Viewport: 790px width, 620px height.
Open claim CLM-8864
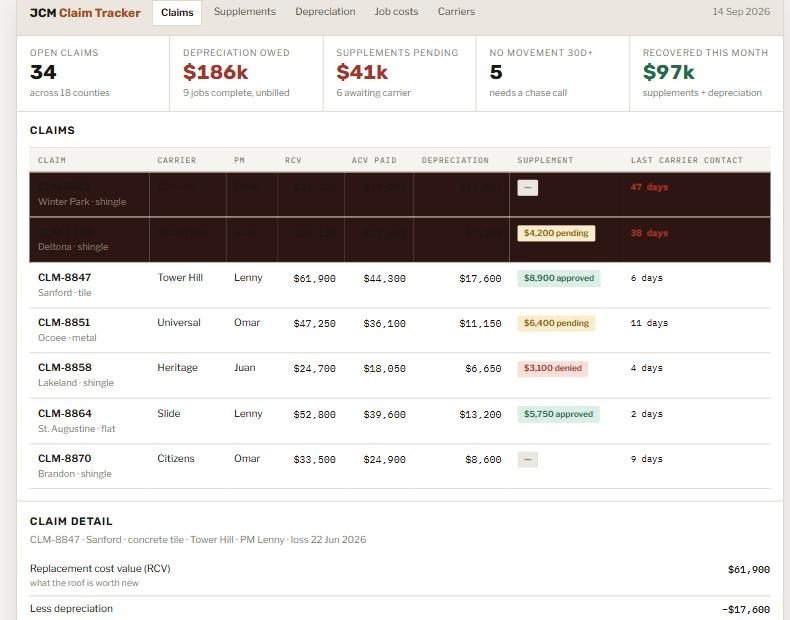pos(64,414)
